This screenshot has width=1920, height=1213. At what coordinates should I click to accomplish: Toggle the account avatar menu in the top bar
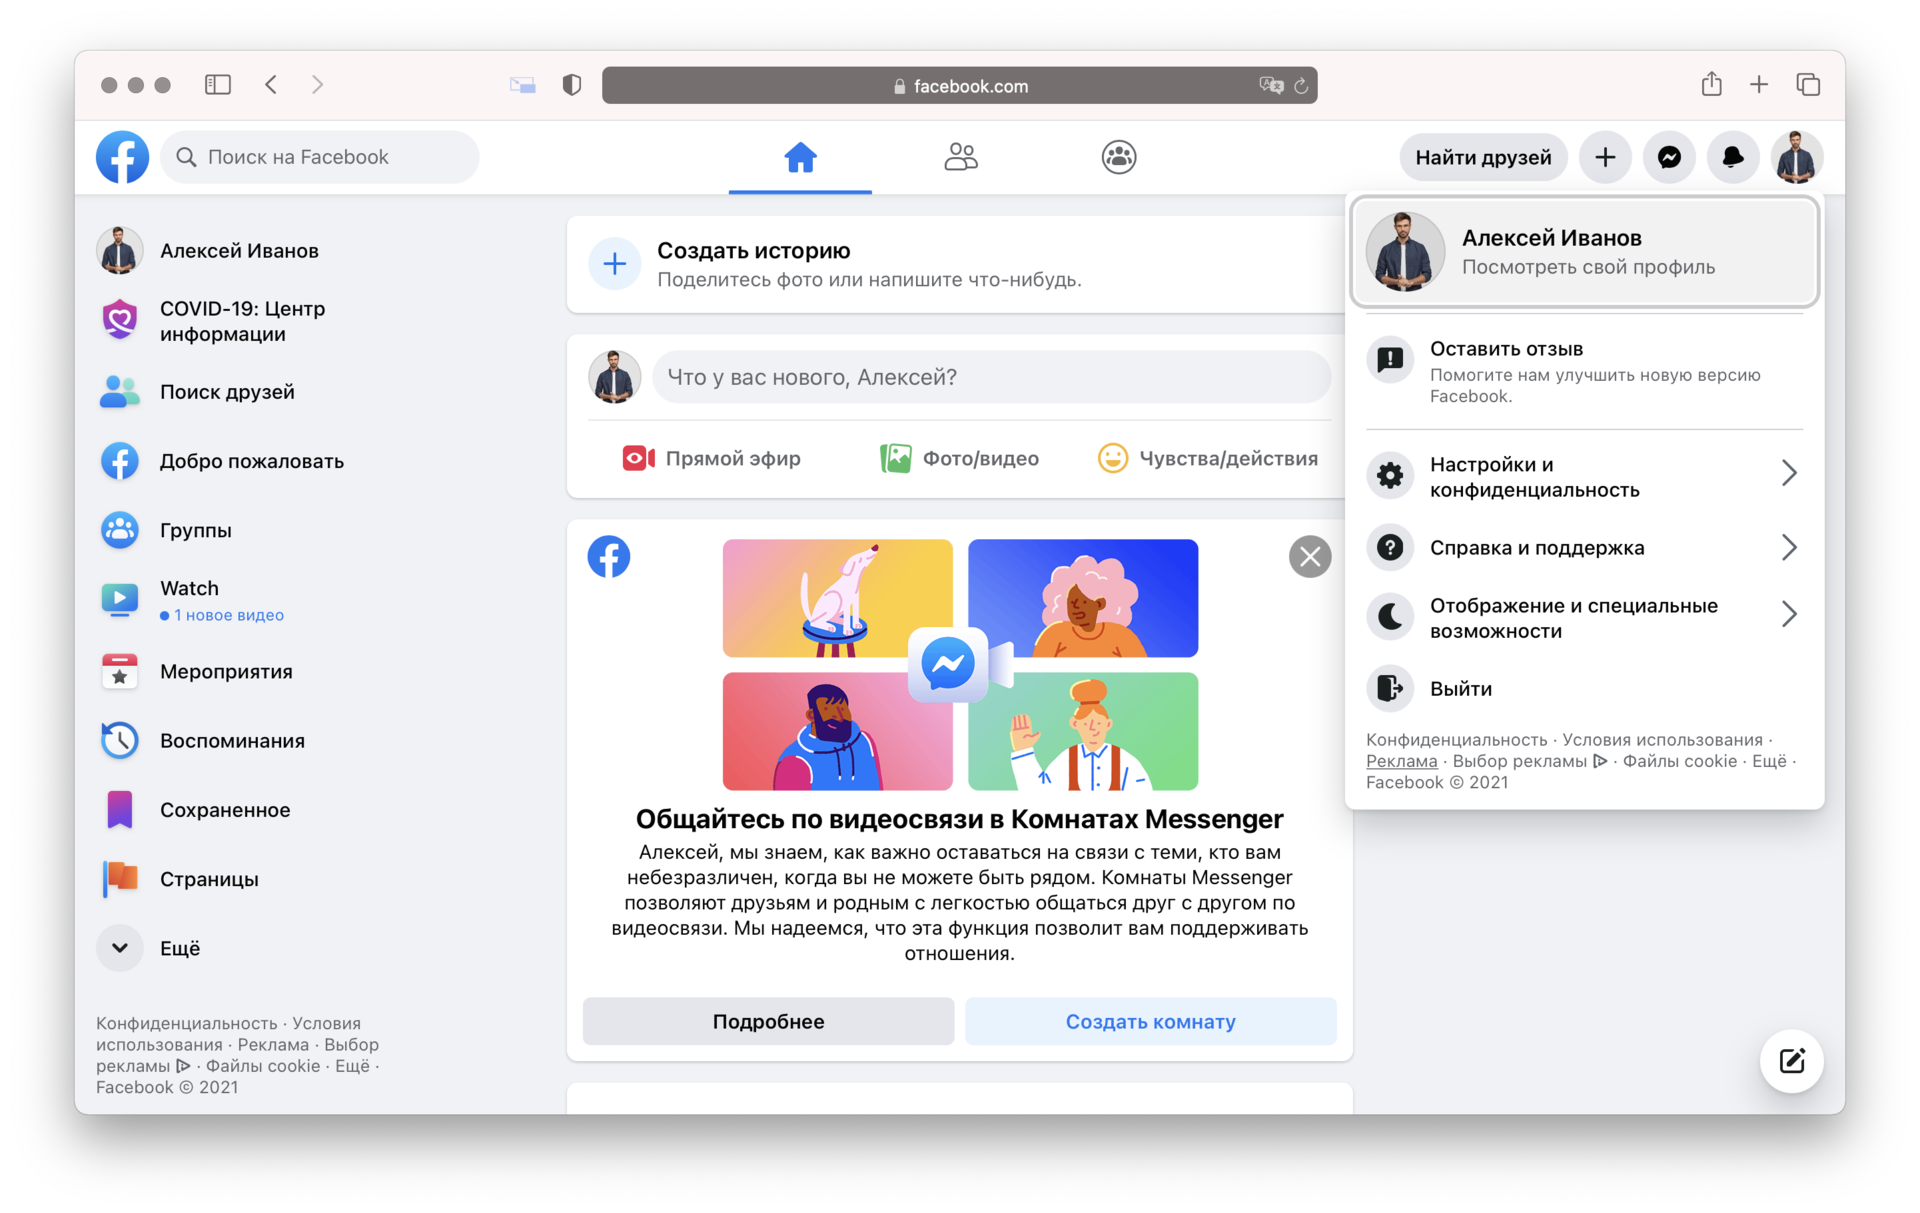coord(1797,157)
